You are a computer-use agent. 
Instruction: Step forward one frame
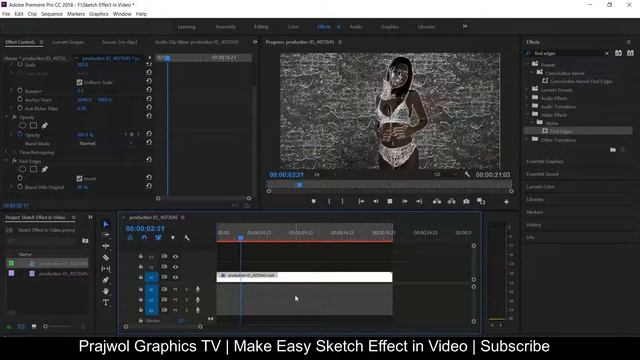pyautogui.click(x=404, y=202)
